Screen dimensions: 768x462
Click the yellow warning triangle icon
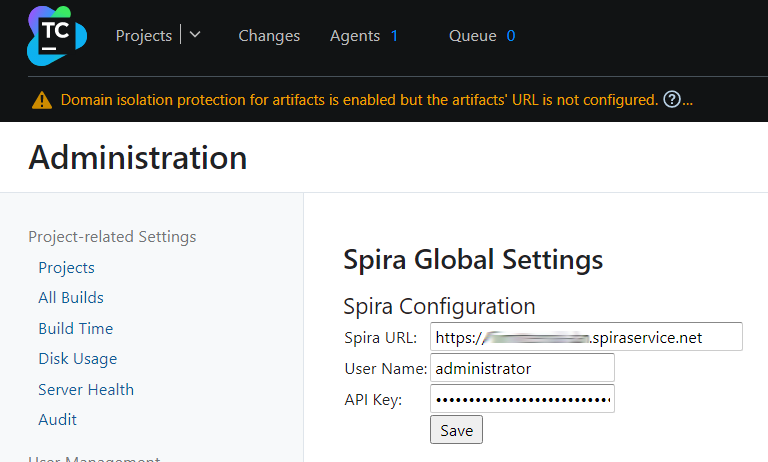tap(42, 100)
